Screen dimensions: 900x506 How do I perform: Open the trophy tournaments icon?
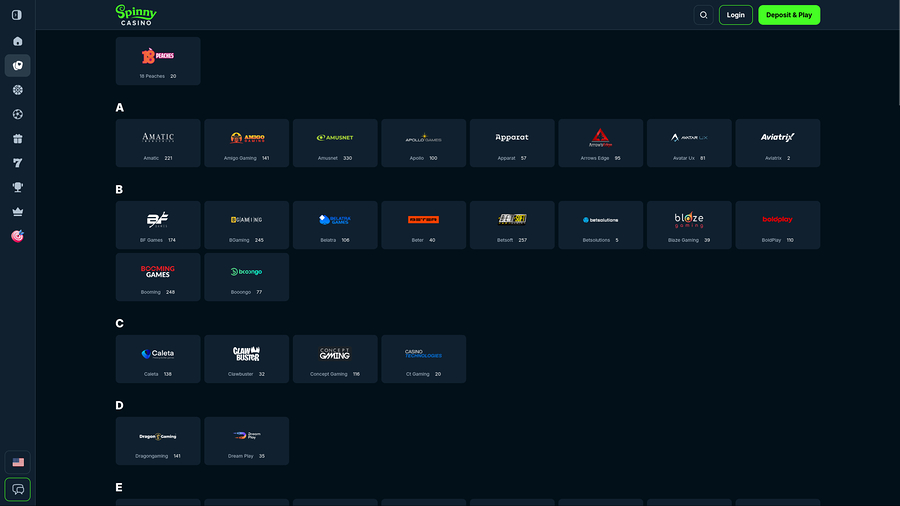[x=18, y=188]
